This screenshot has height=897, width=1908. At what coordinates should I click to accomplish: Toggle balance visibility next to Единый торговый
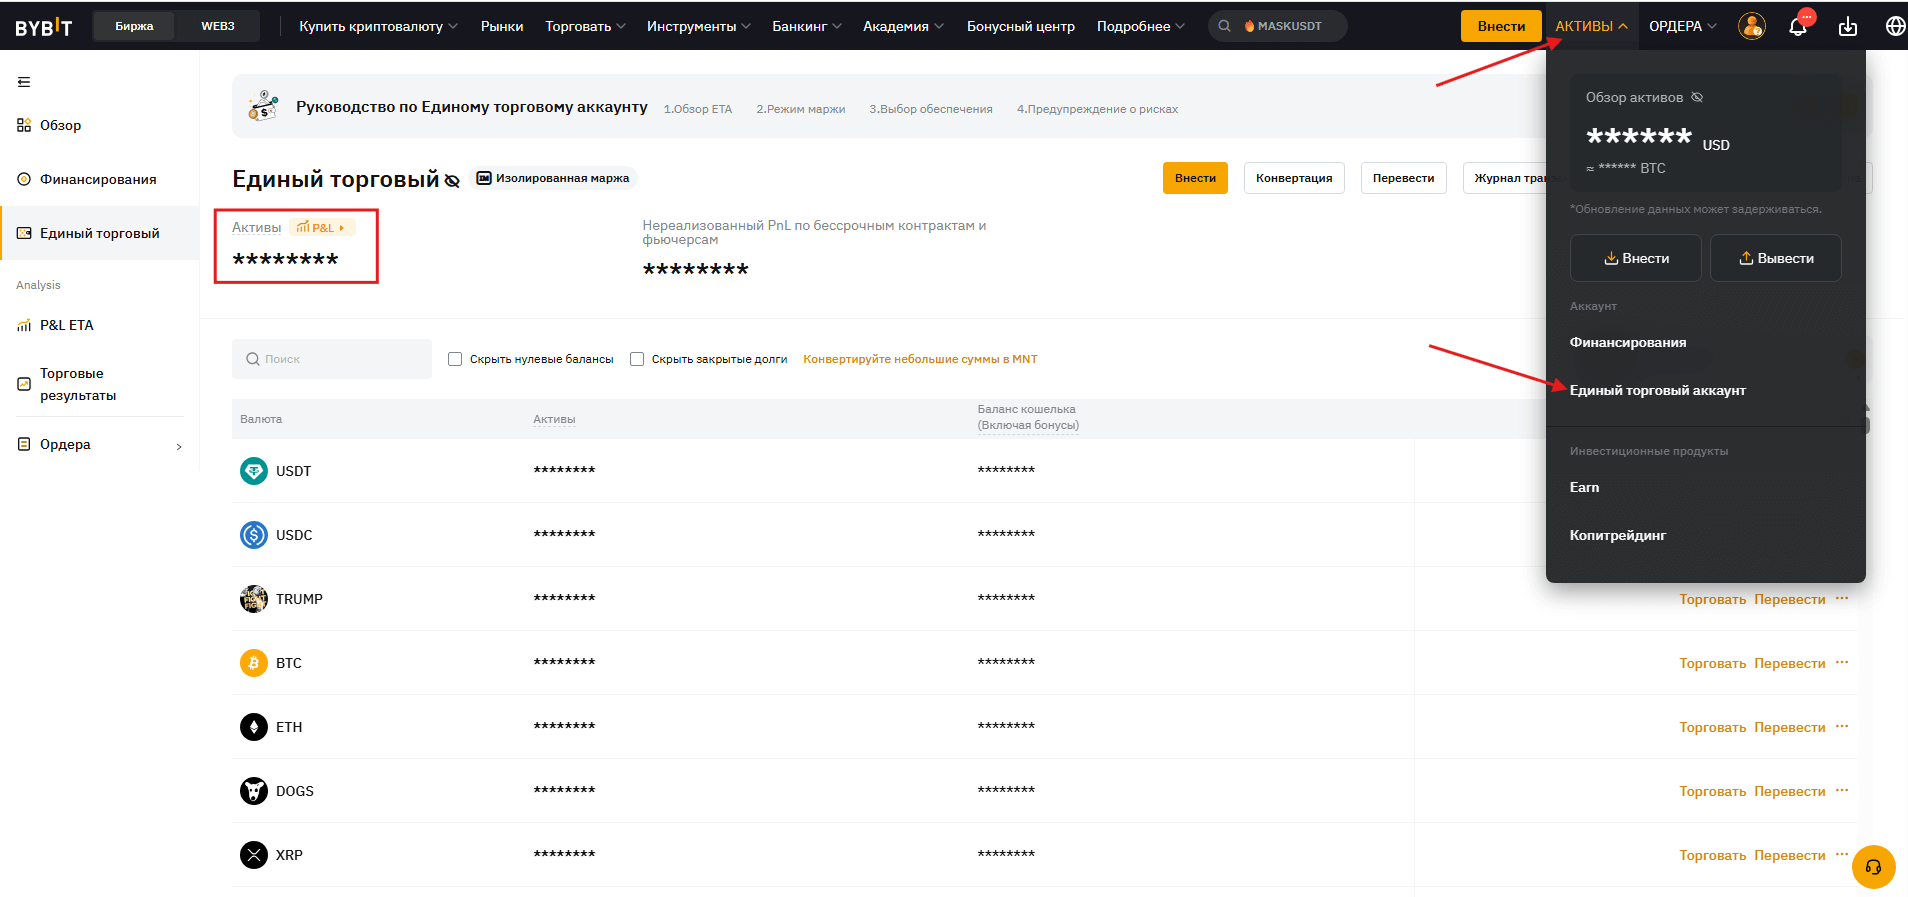pos(452,181)
